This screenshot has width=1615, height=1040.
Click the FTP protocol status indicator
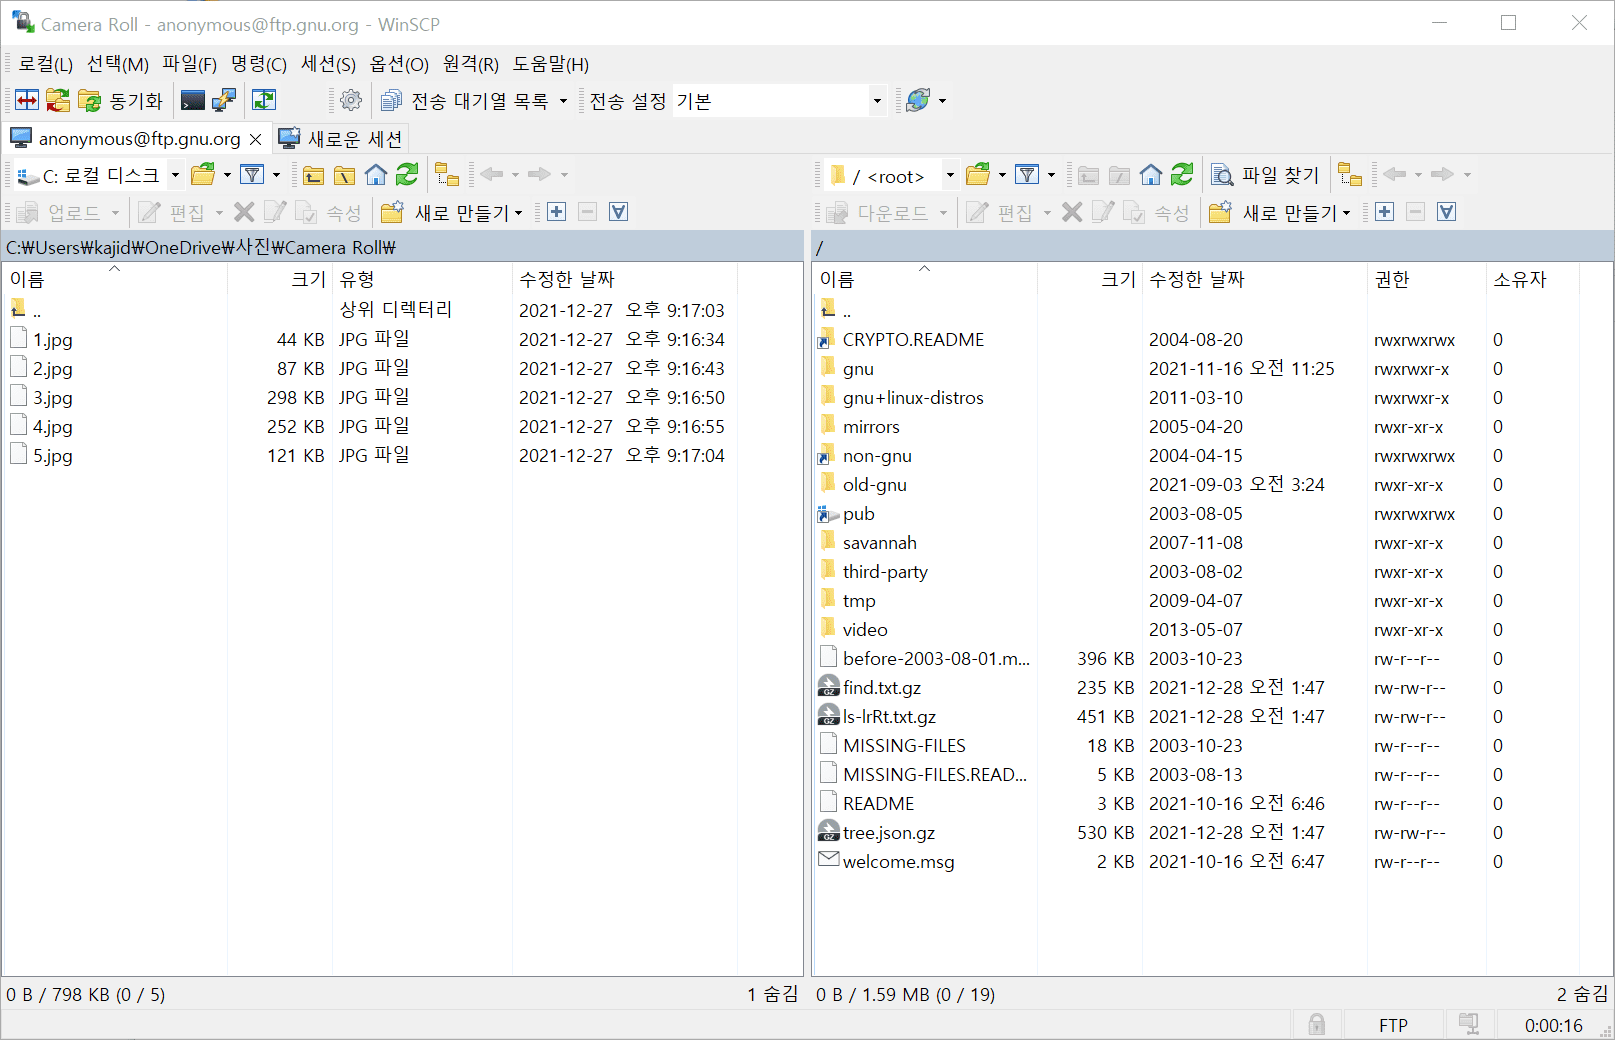pos(1393,1025)
